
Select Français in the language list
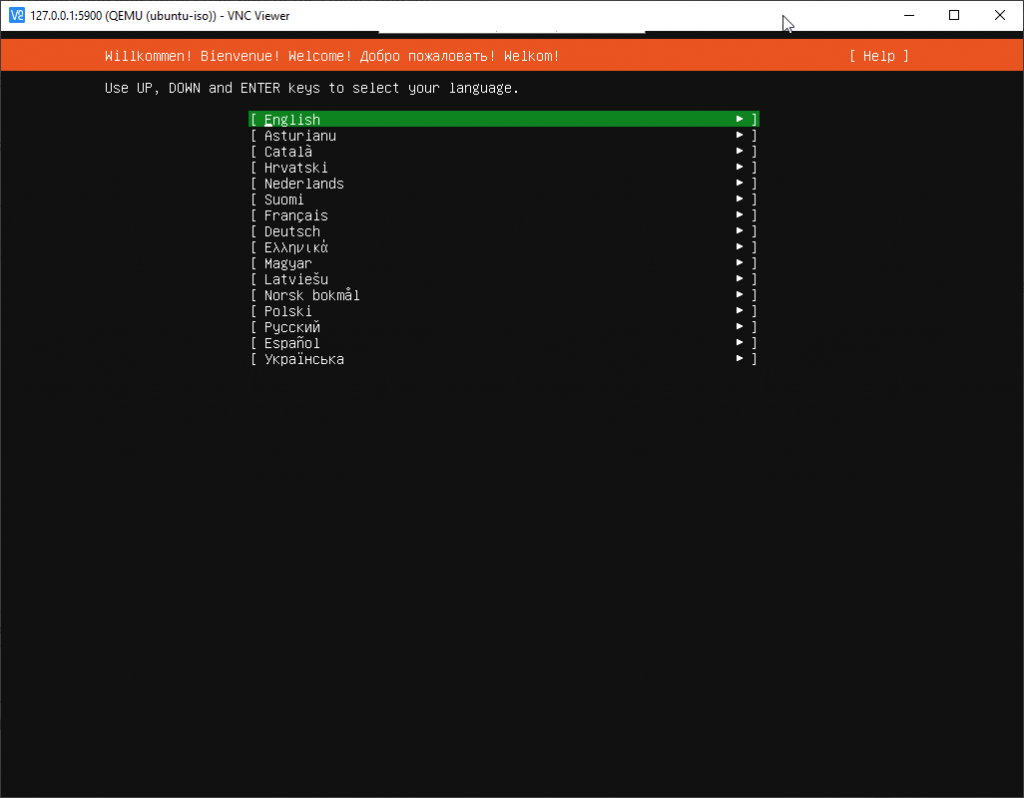[x=296, y=216]
